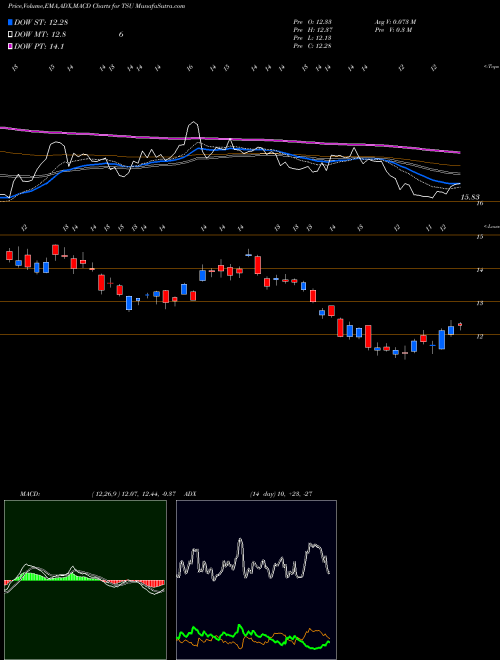Click the ADX values '(14 day) 10, +23, -27'

(x=280, y=494)
